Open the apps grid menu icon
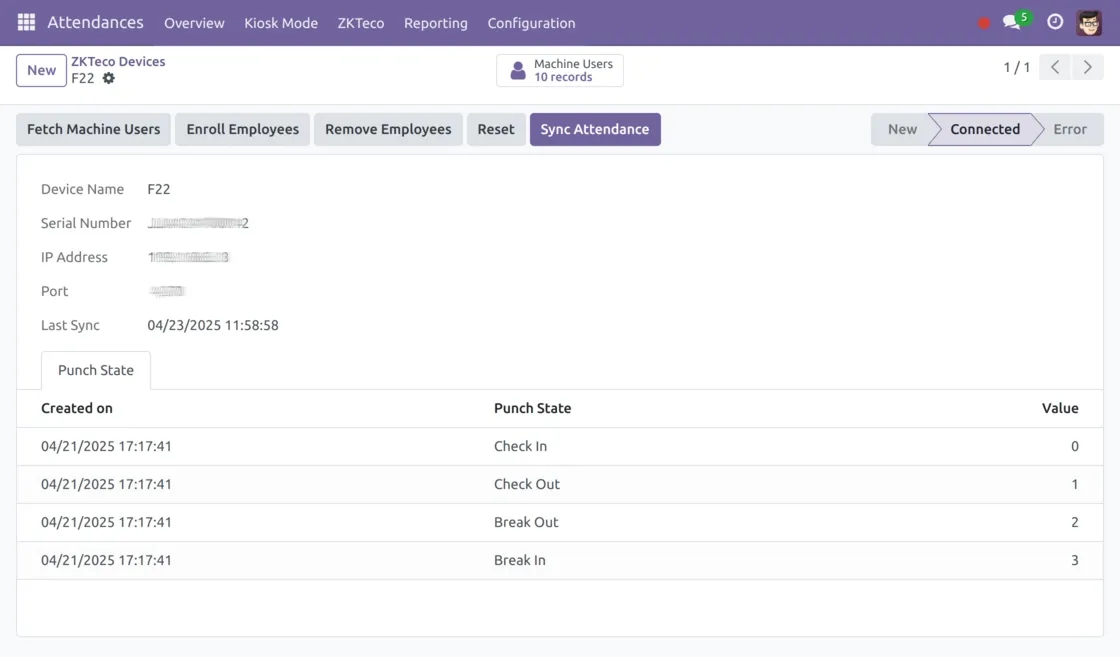1120x657 pixels. tap(26, 22)
